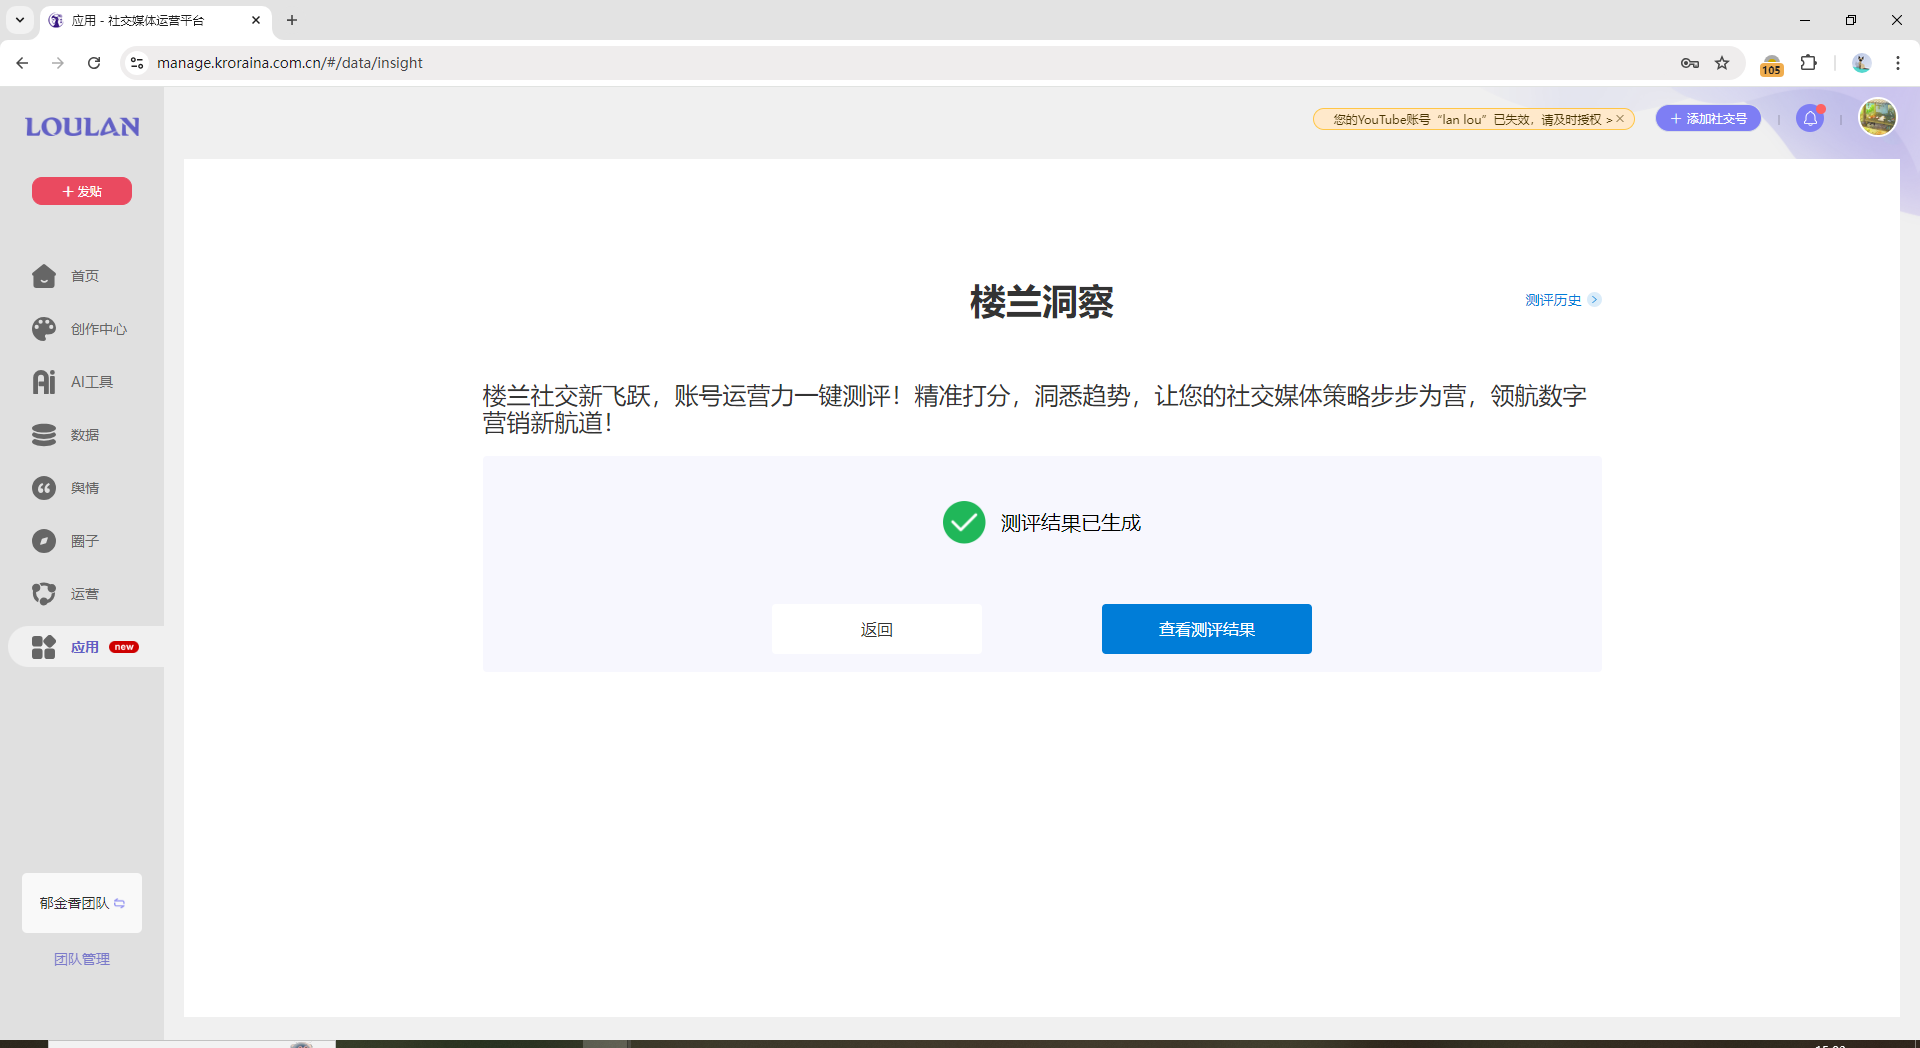The width and height of the screenshot is (1920, 1048).
Task: Go back in browser history
Action: (x=22, y=63)
